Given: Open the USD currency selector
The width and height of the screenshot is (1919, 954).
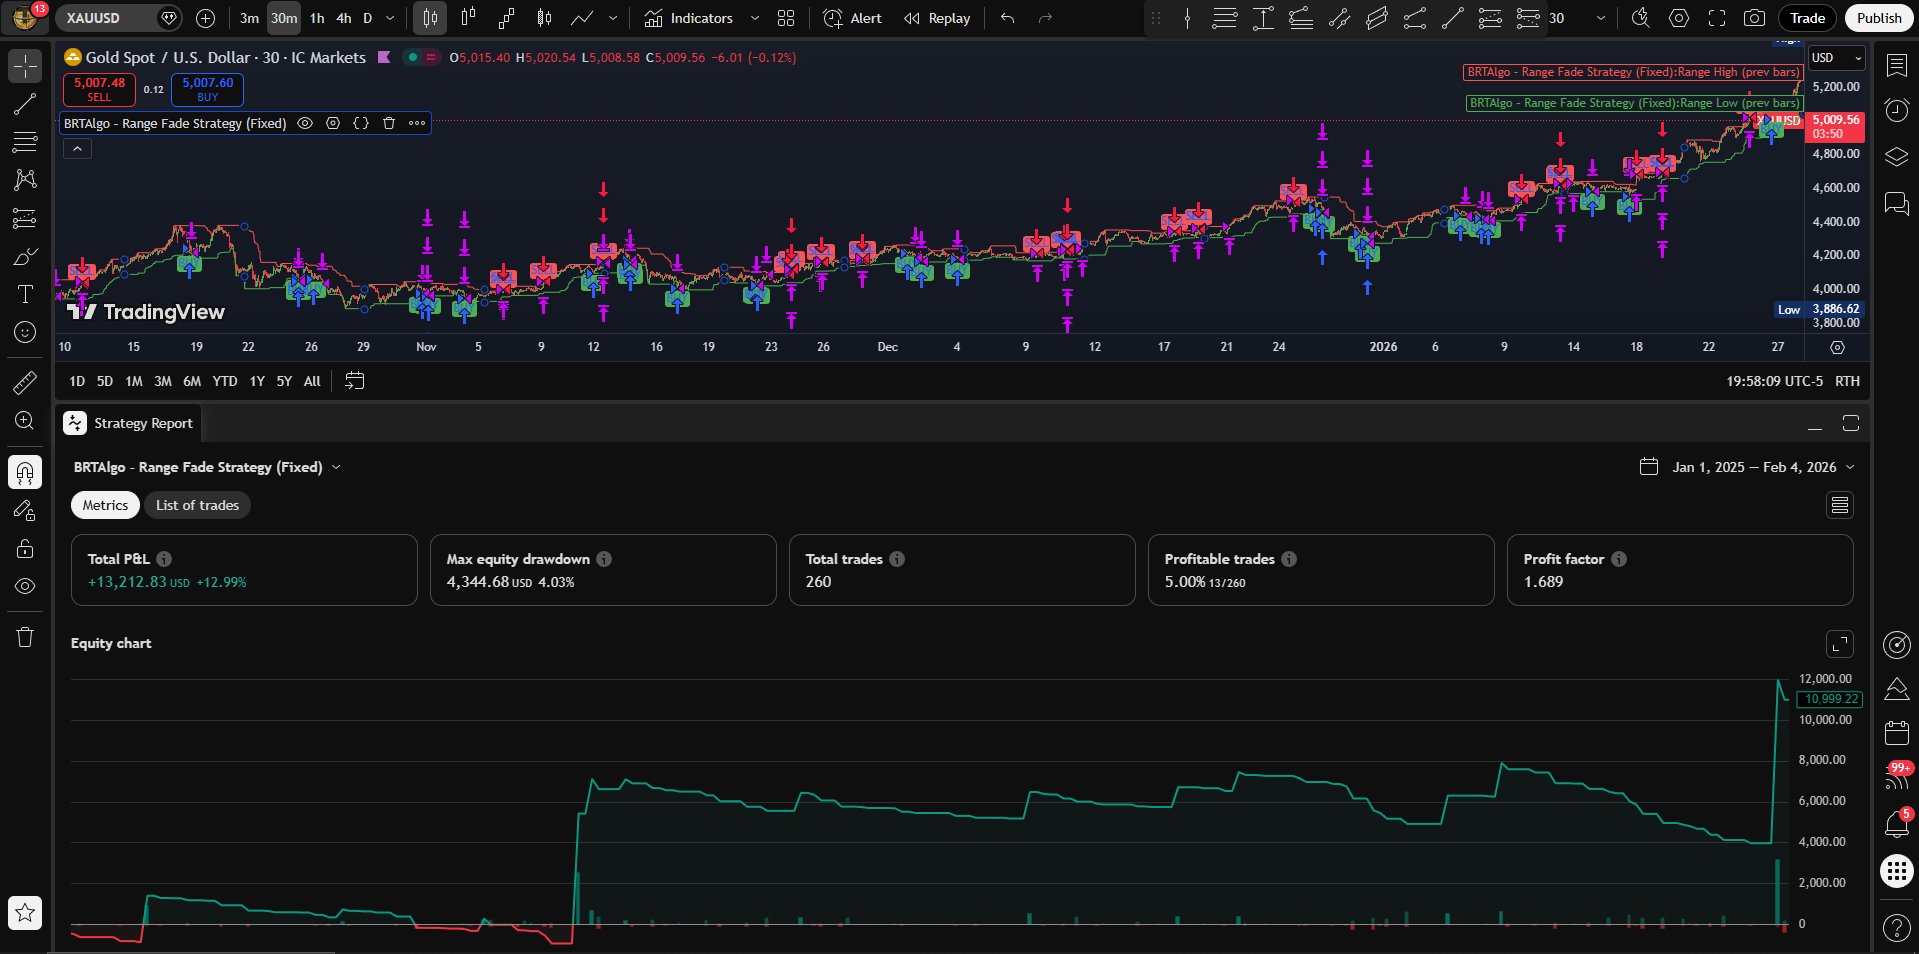Looking at the screenshot, I should (1836, 58).
